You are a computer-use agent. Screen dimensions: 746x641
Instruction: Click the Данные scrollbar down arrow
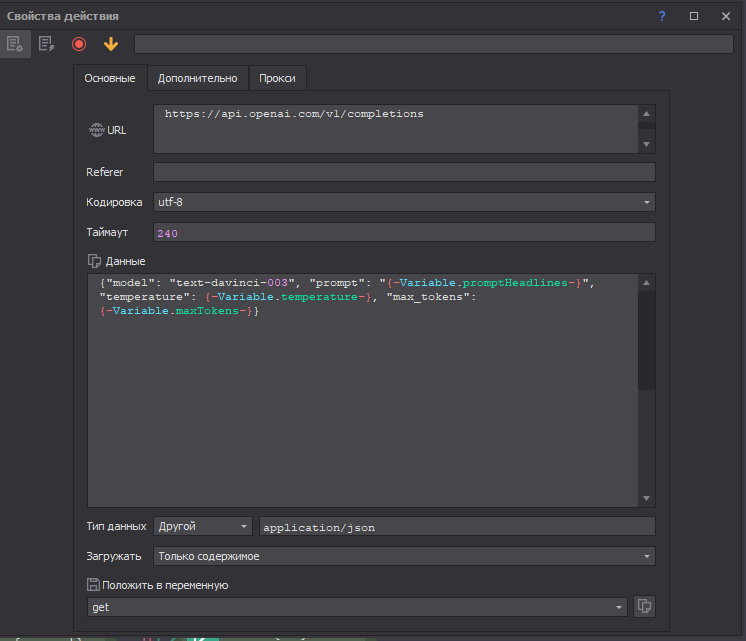(x=647, y=498)
